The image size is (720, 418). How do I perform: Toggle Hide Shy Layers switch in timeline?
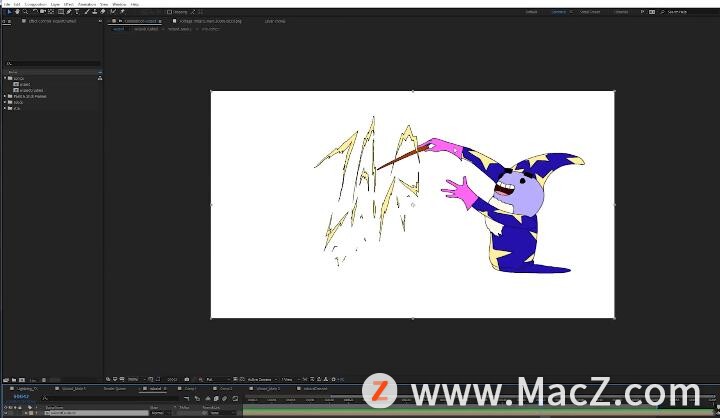(207, 398)
